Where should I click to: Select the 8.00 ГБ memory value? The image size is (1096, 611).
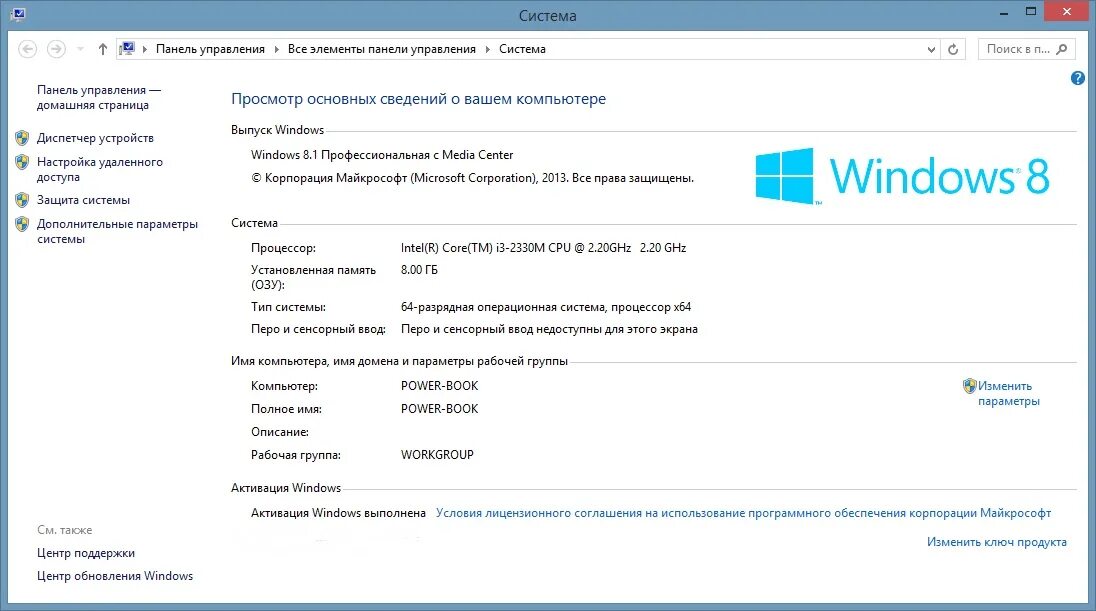click(x=419, y=270)
